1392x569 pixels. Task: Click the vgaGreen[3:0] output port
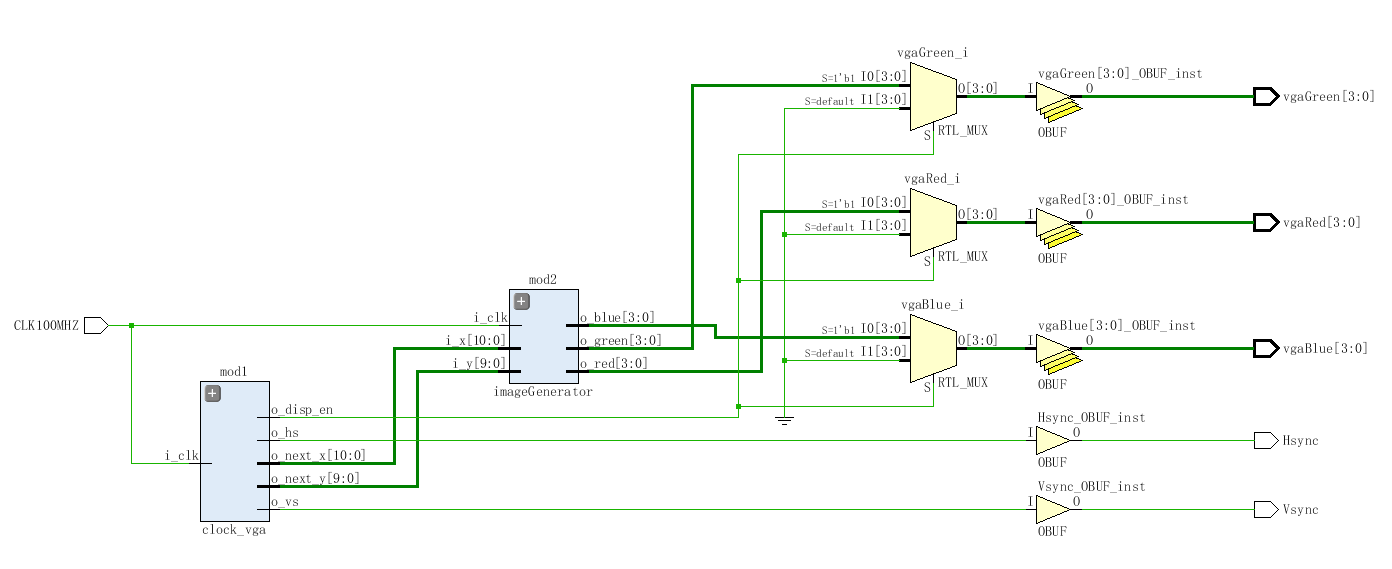click(x=1266, y=97)
